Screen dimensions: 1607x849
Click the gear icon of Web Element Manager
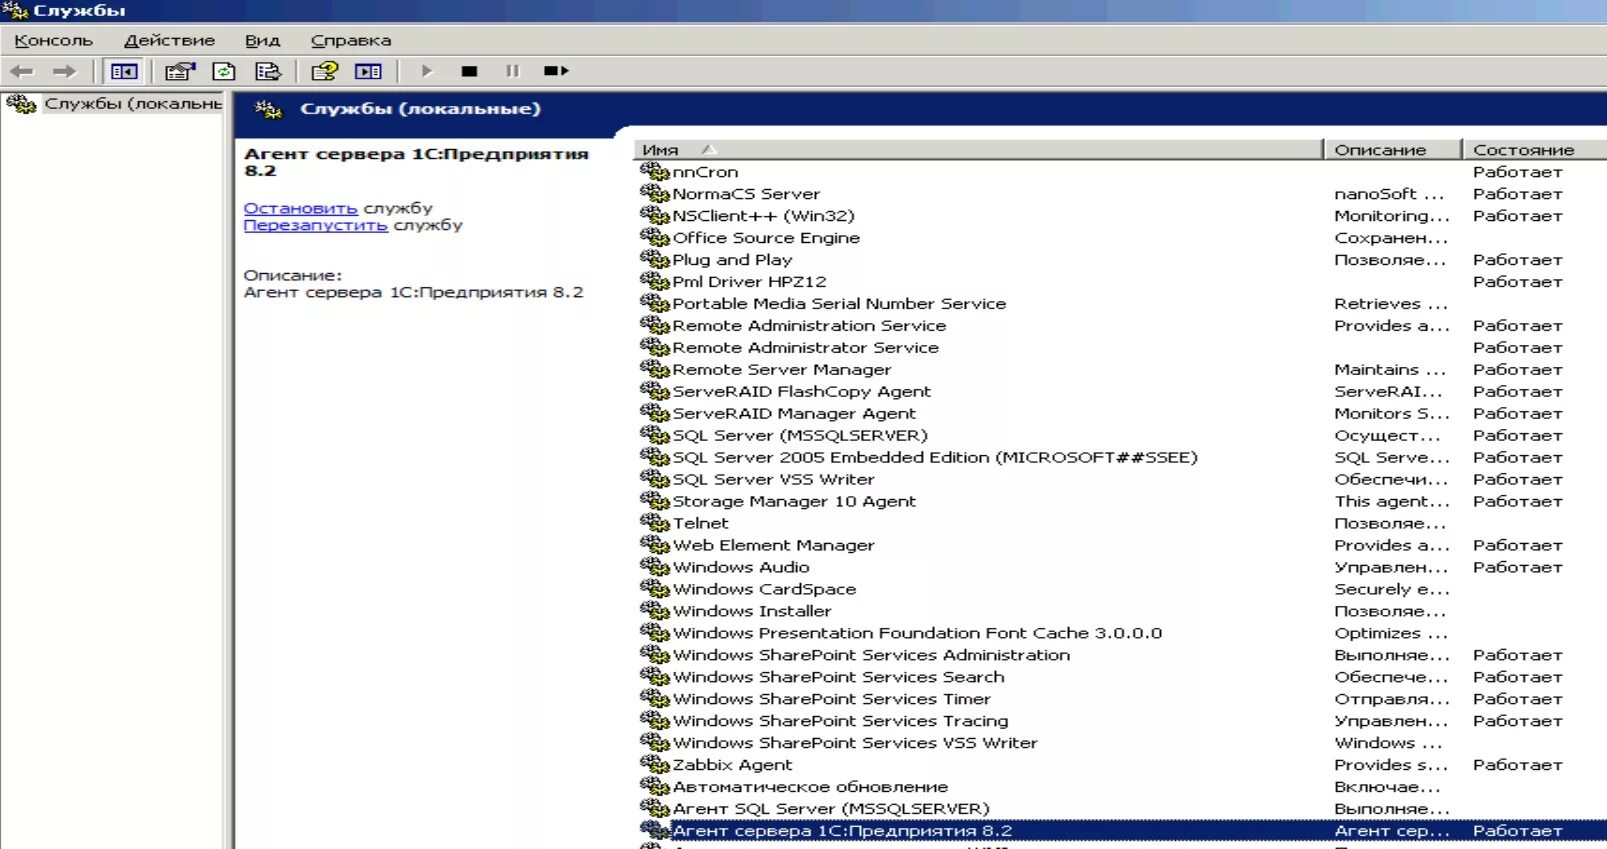coord(654,544)
